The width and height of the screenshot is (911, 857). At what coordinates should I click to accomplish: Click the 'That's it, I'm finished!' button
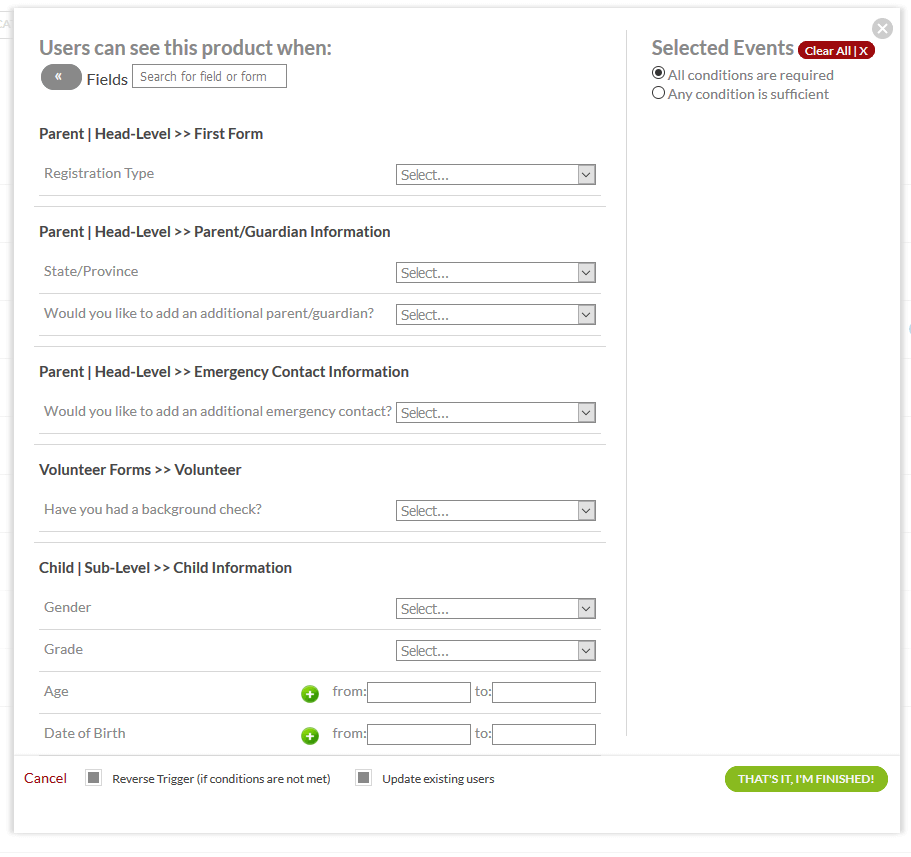pyautogui.click(x=805, y=779)
